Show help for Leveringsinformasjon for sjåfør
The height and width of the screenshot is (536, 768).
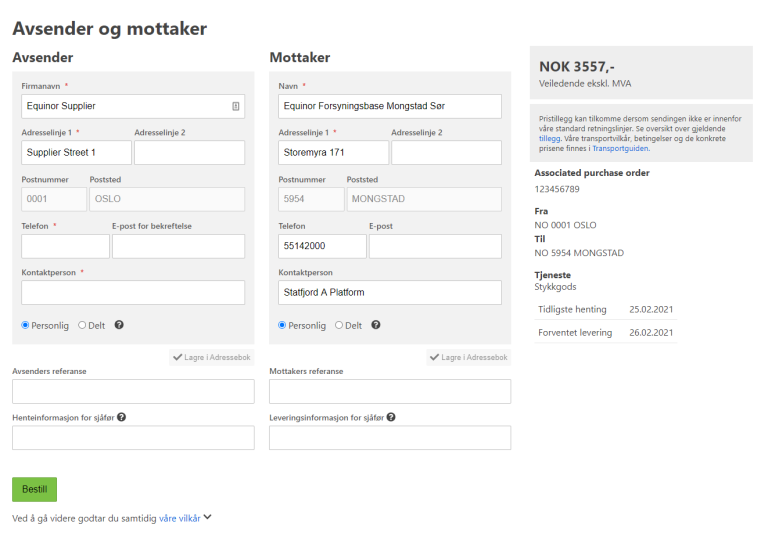pyautogui.click(x=391, y=417)
